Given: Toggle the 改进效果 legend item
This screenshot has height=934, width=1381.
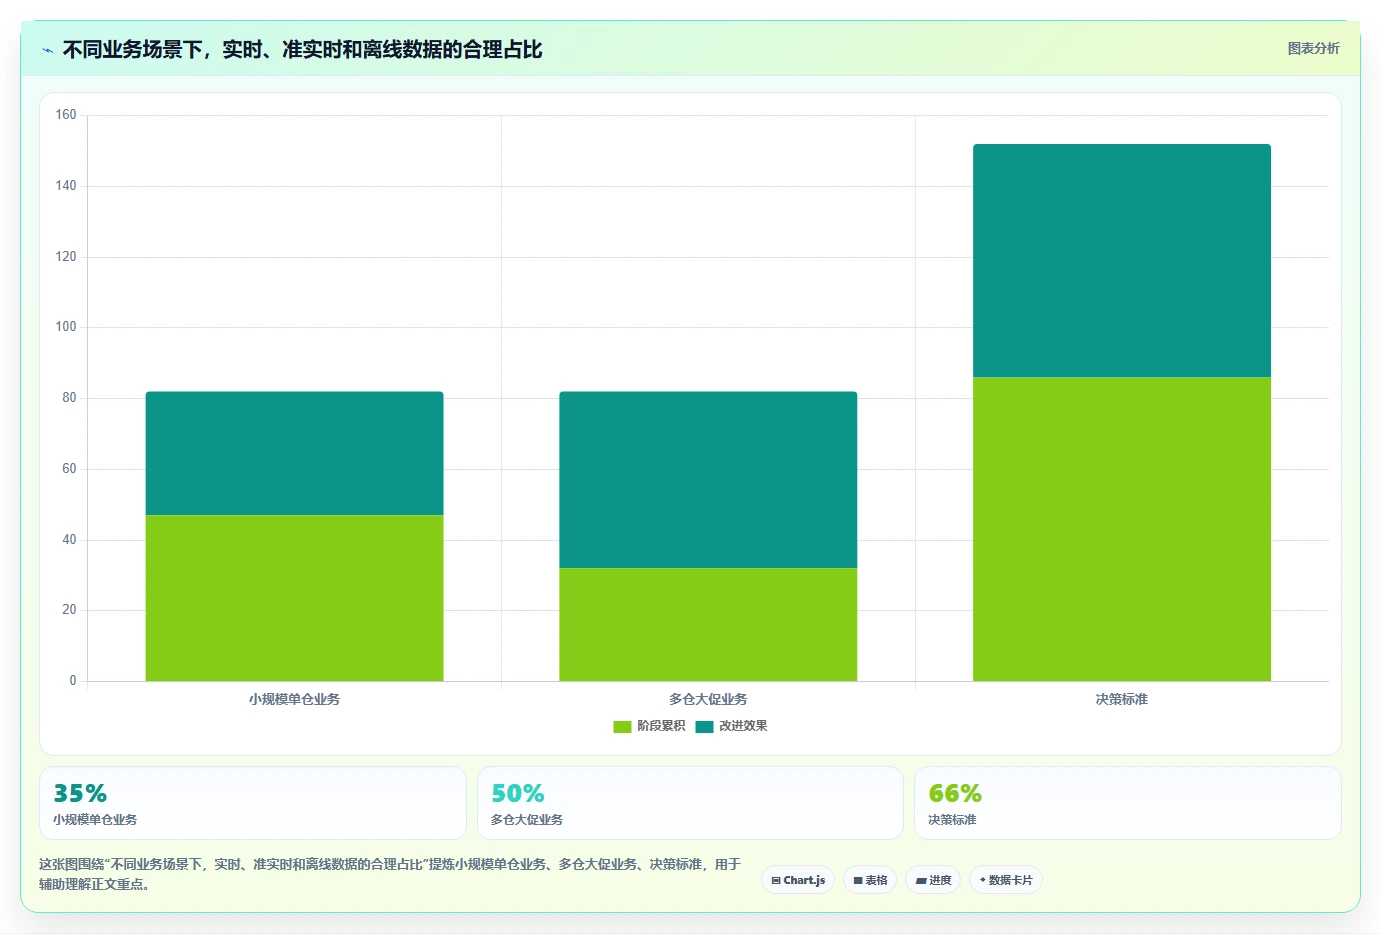Looking at the screenshot, I should tap(731, 726).
